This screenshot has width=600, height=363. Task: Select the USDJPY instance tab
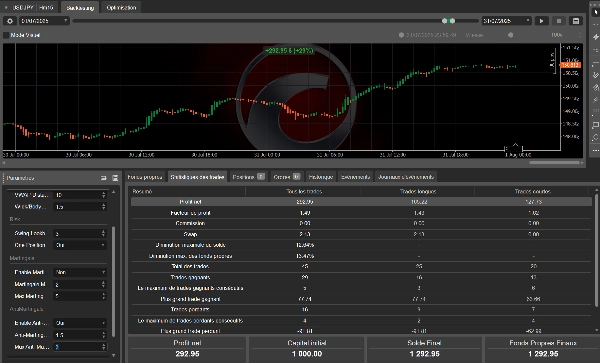30,8
